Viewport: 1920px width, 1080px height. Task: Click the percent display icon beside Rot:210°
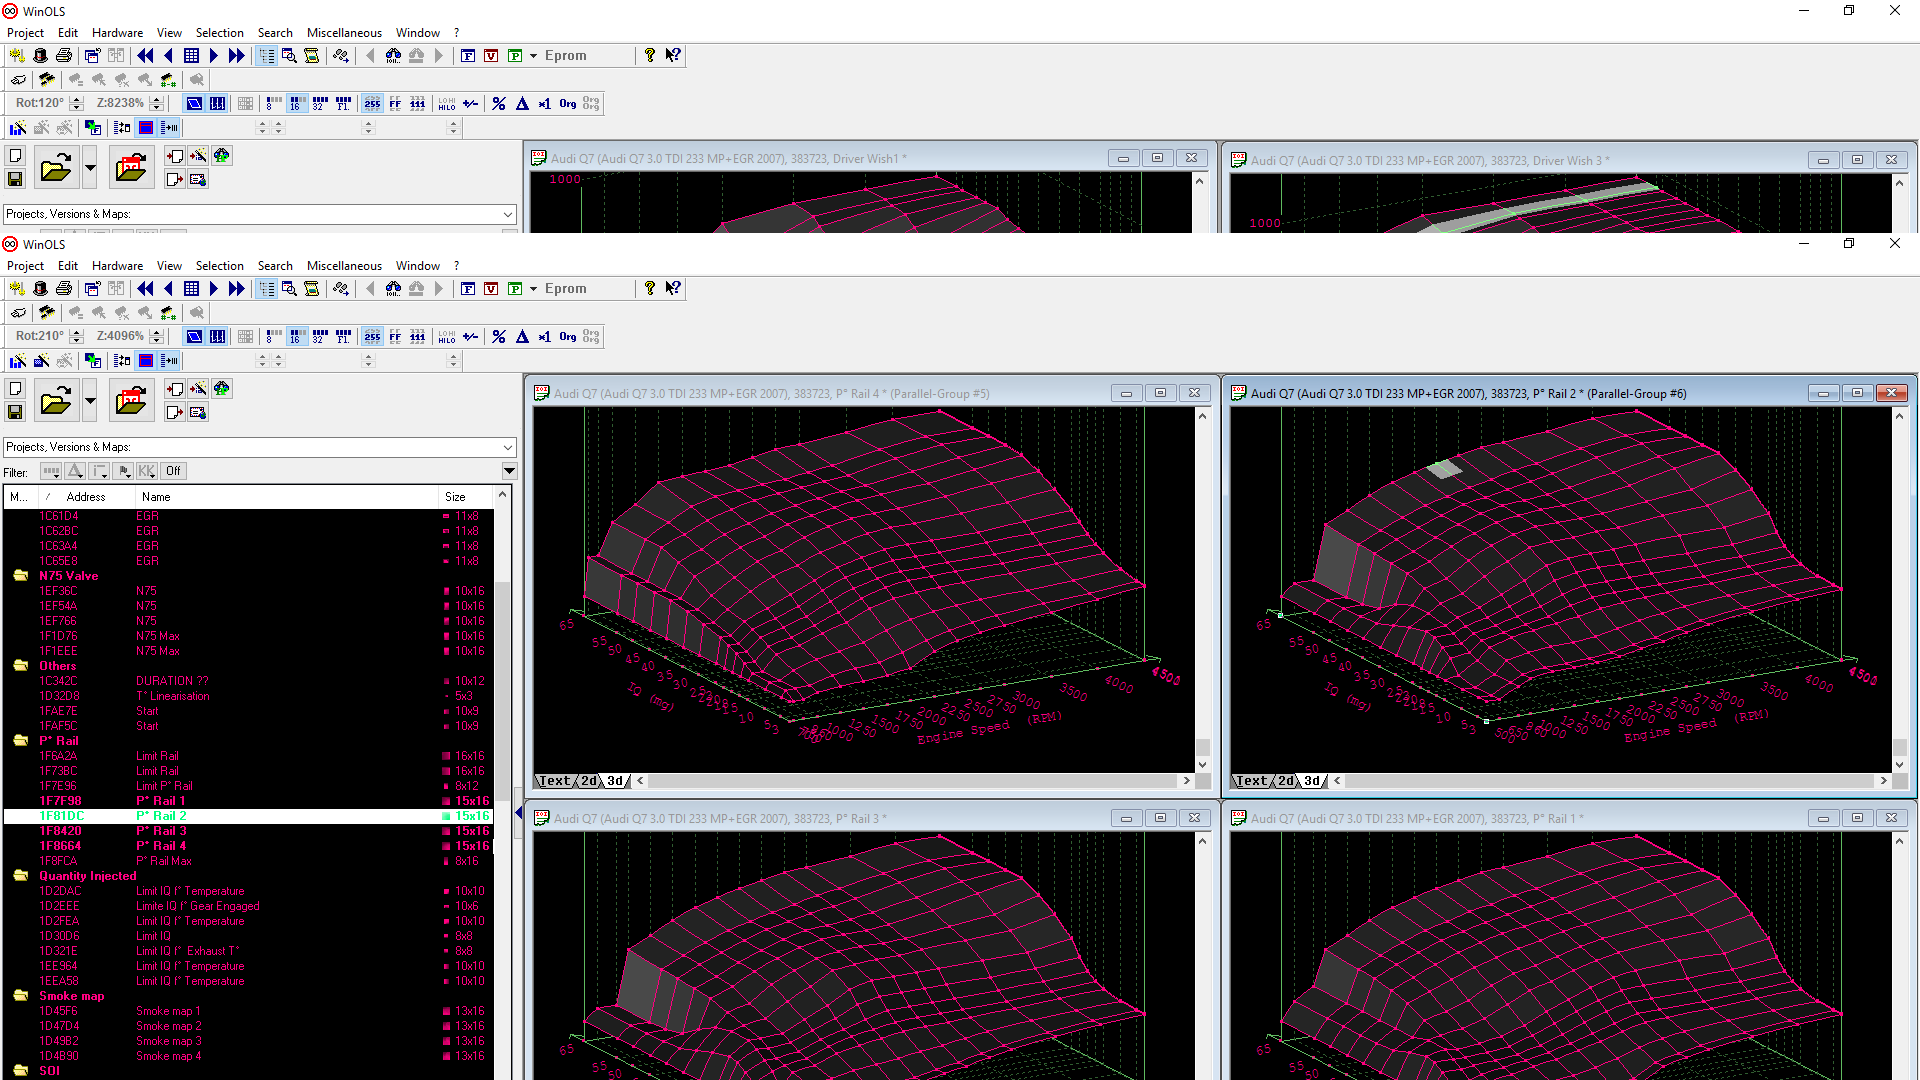tap(499, 337)
